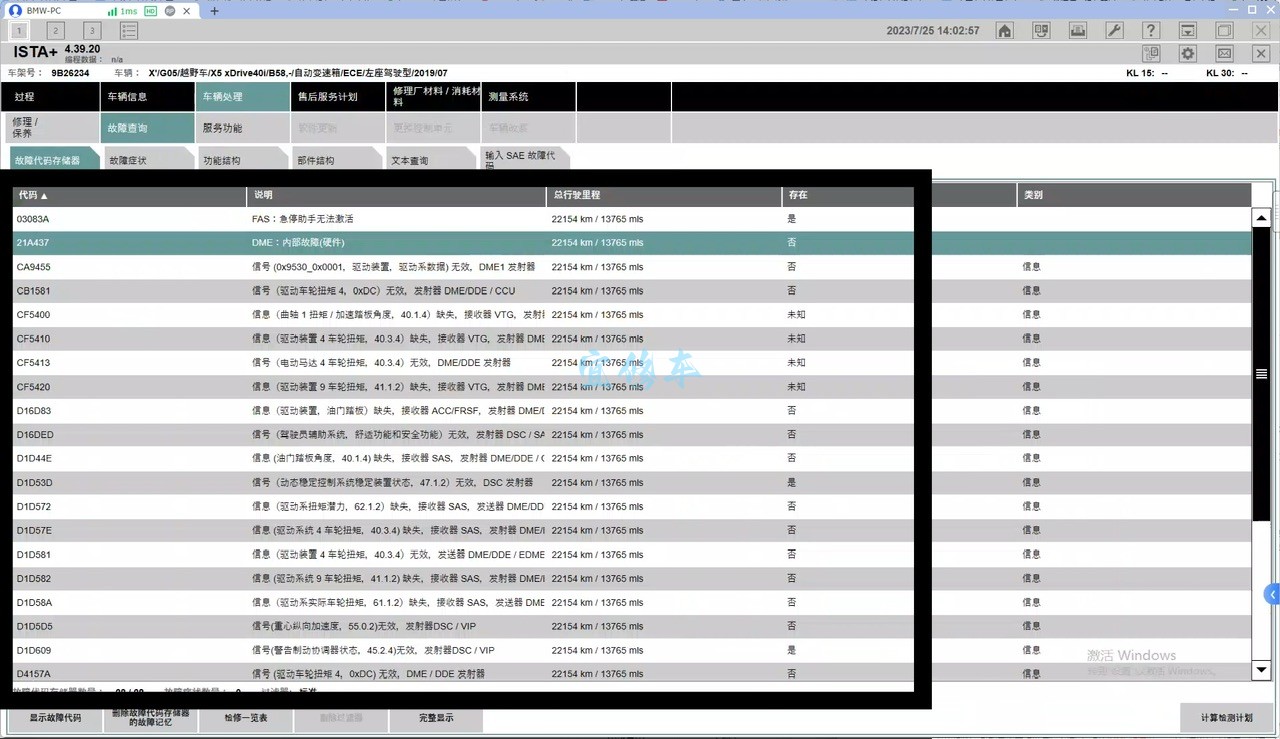Sort by 存在 column header
Viewport: 1280px width, 739px height.
point(847,195)
